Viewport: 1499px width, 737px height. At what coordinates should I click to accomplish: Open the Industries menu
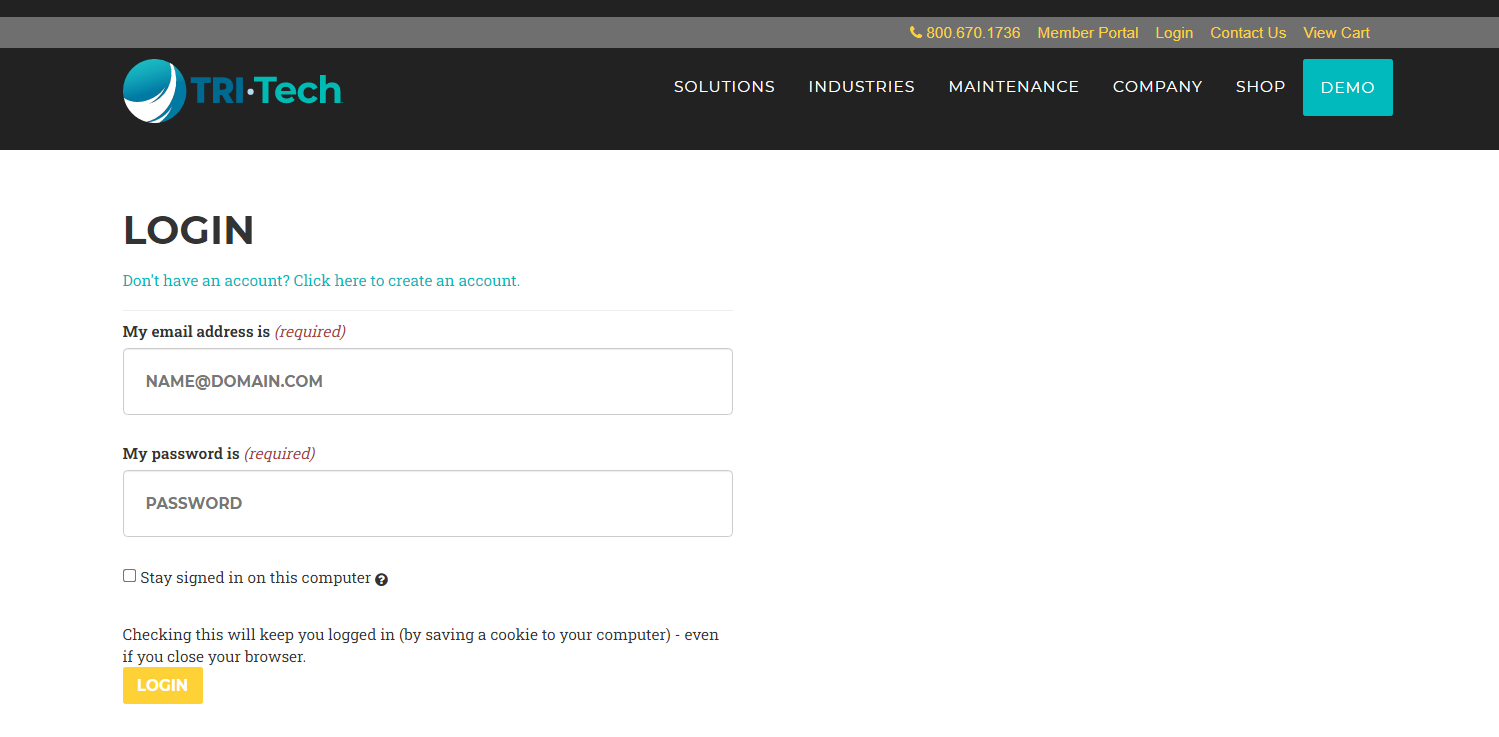coord(861,87)
